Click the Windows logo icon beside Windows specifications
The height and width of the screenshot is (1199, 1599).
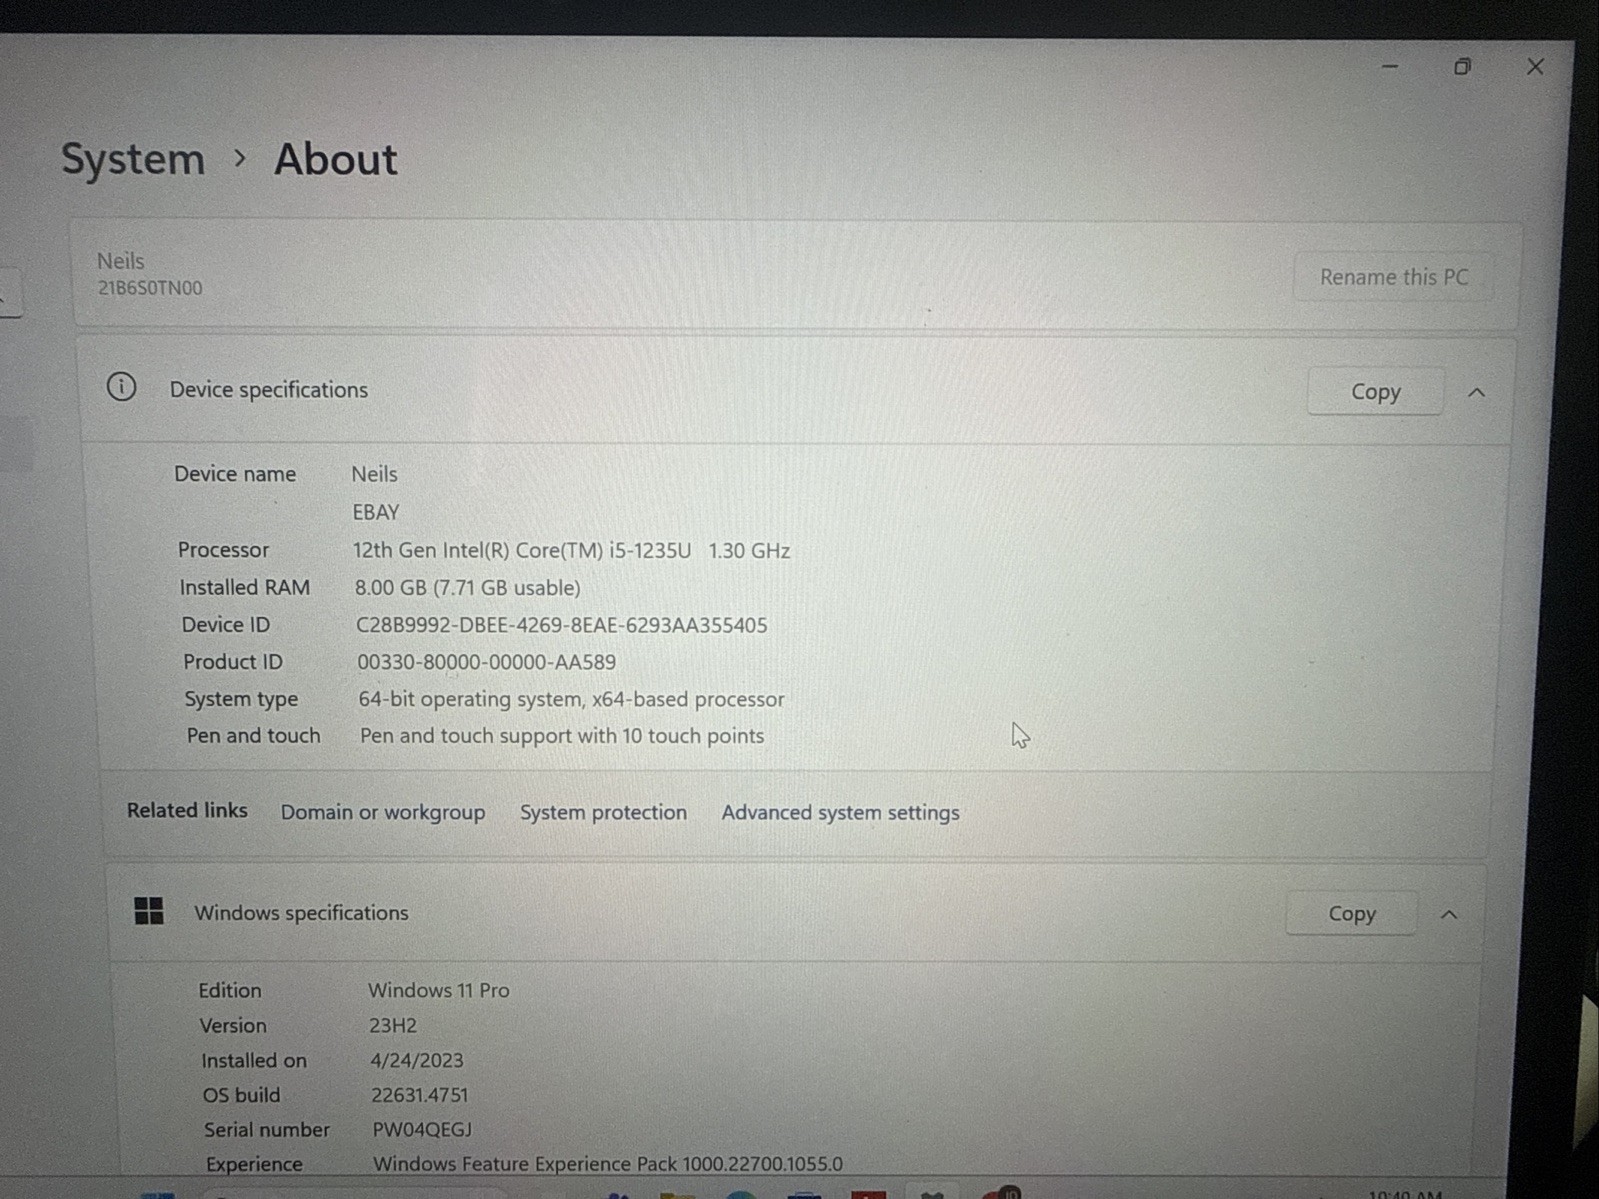click(x=149, y=911)
